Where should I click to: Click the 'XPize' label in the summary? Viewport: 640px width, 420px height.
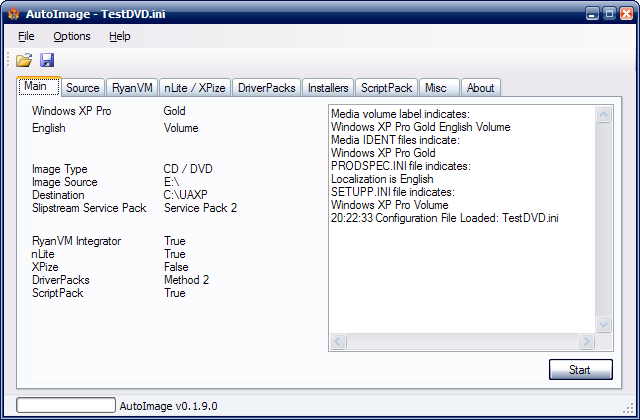click(x=45, y=267)
